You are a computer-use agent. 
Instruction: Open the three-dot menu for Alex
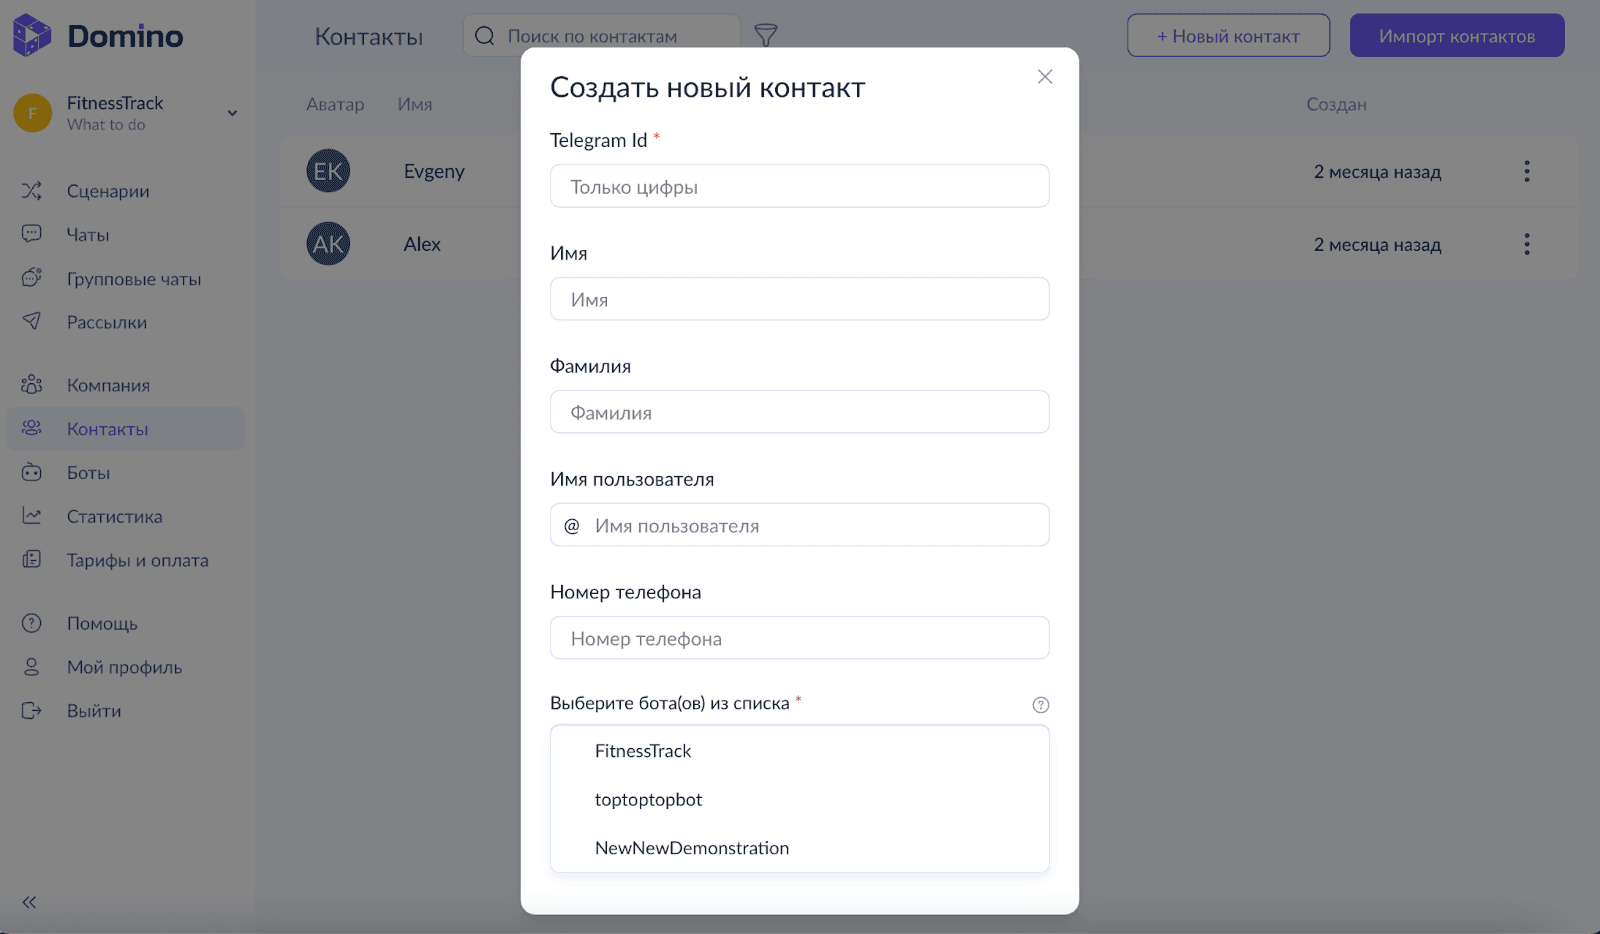point(1527,244)
